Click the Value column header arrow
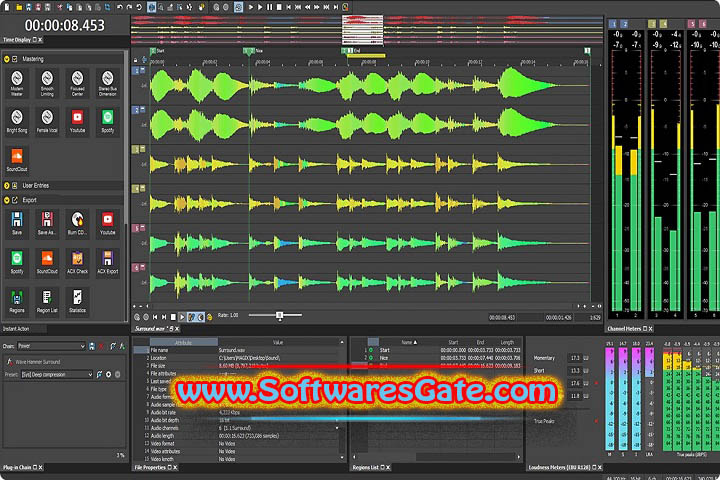Image resolution: width=720 pixels, height=480 pixels. click(x=341, y=342)
